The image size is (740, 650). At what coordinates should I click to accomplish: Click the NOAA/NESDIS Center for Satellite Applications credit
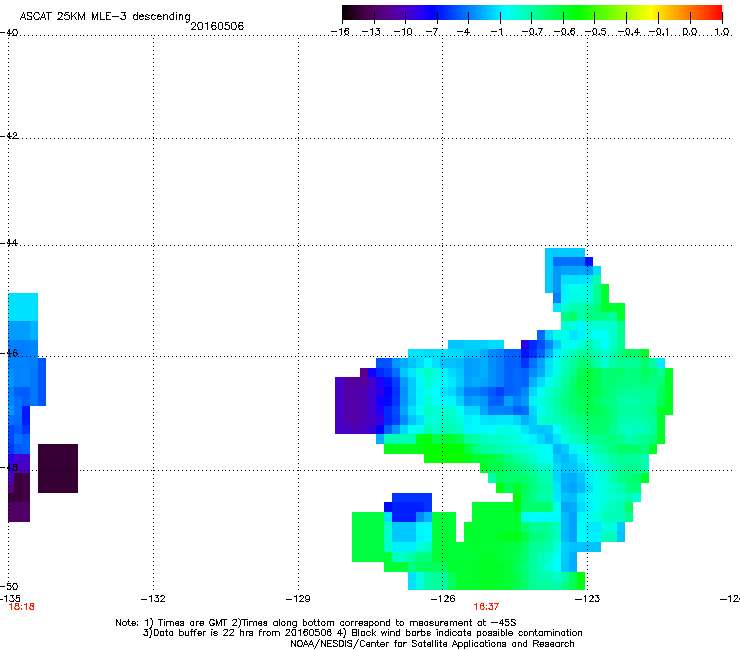432,644
